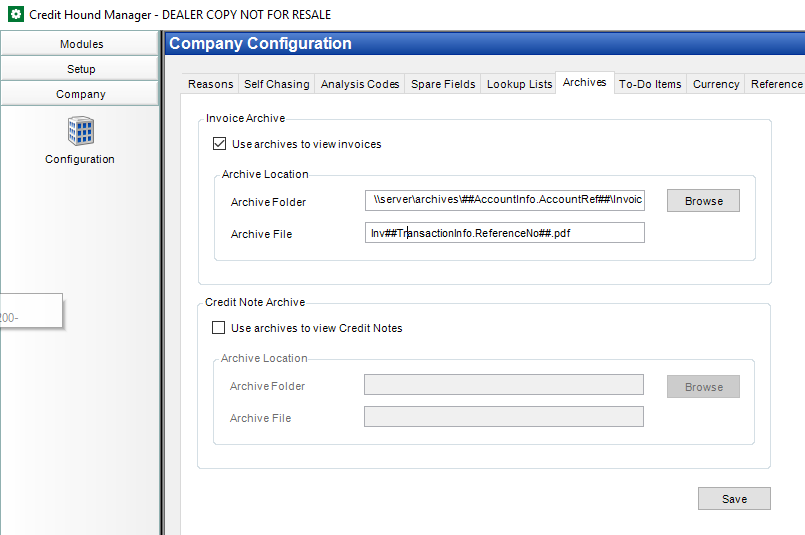The image size is (805, 535).
Task: Click Browse in Credit Note Archive
Action: (x=703, y=387)
